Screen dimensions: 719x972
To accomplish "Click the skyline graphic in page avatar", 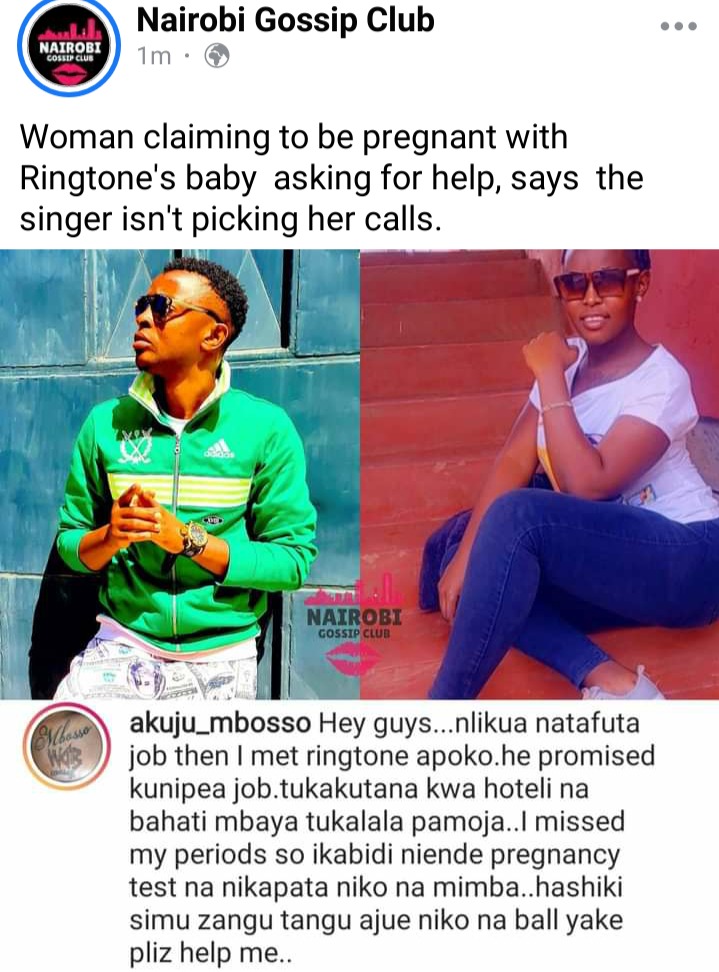I will (69, 31).
